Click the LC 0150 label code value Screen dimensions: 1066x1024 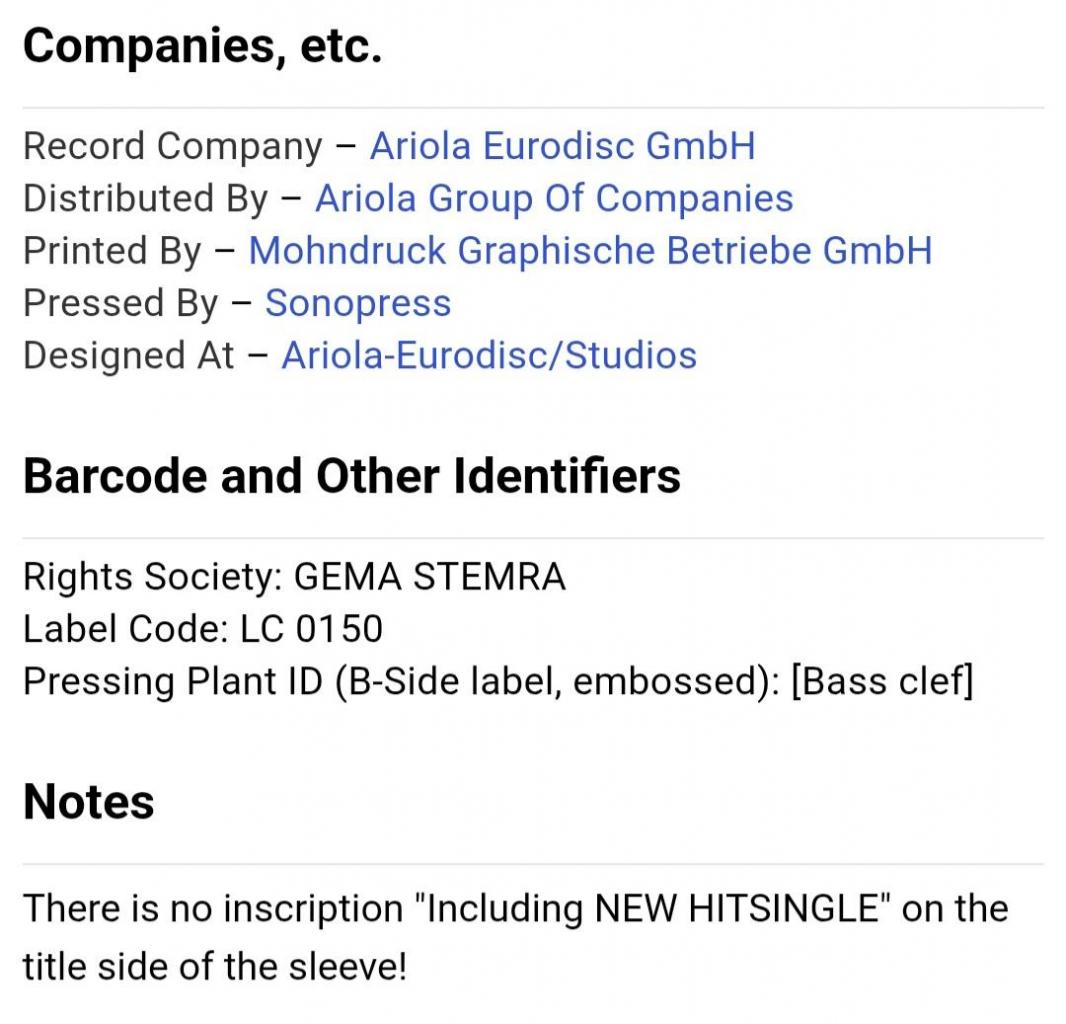(x=311, y=629)
